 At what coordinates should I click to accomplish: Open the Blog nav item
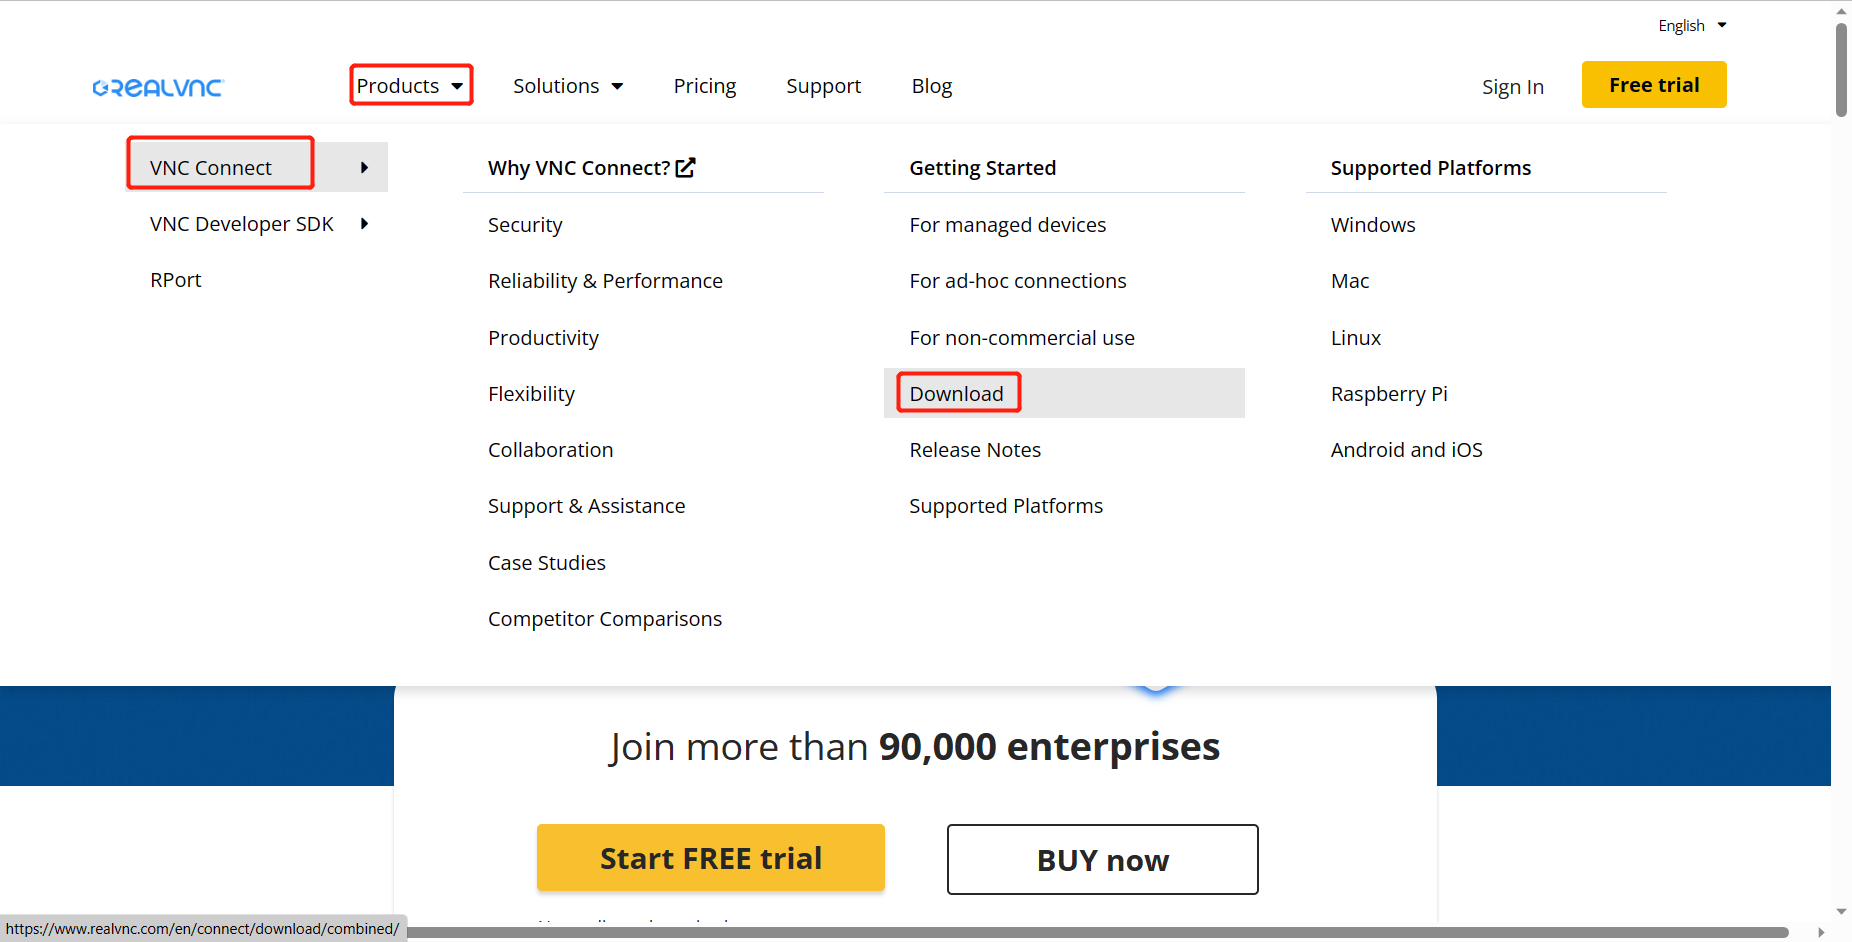coord(932,86)
